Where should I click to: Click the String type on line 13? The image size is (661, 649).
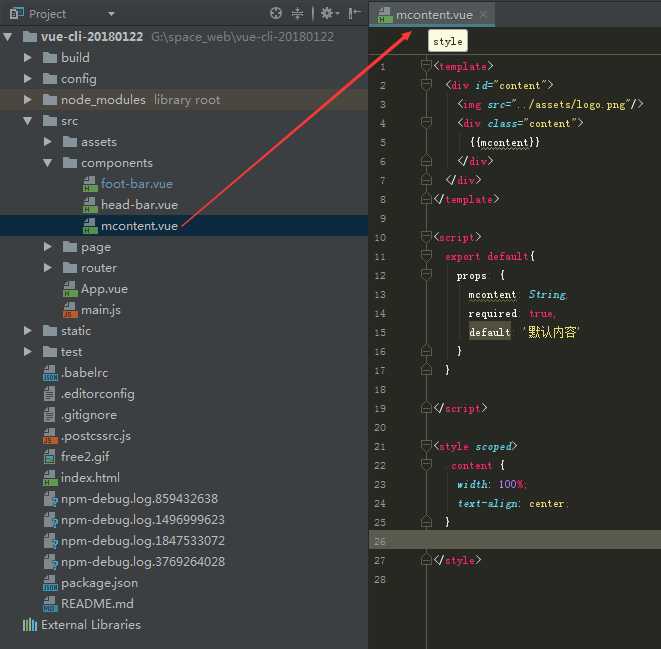point(547,294)
